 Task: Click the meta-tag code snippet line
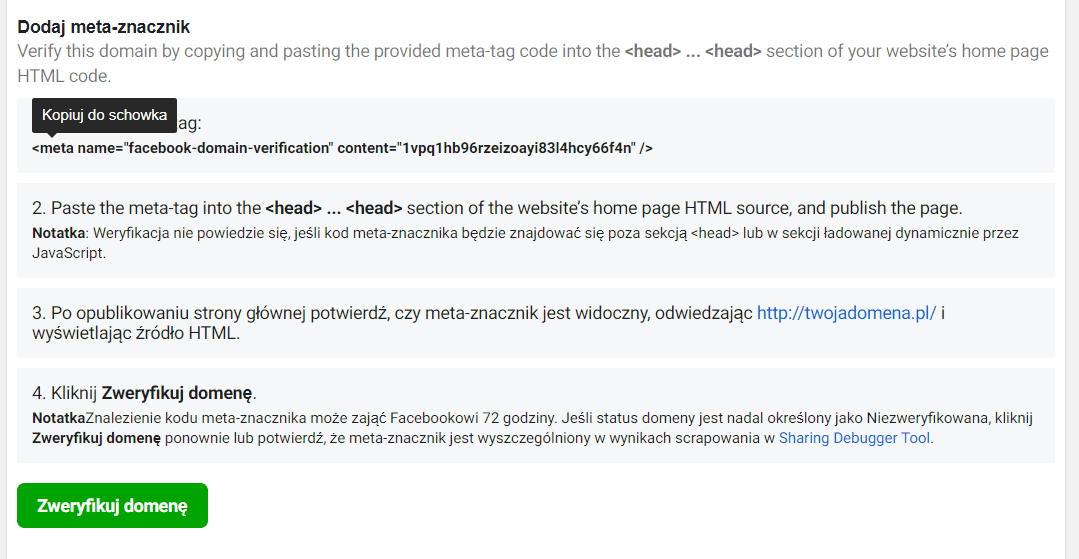pyautogui.click(x=342, y=148)
